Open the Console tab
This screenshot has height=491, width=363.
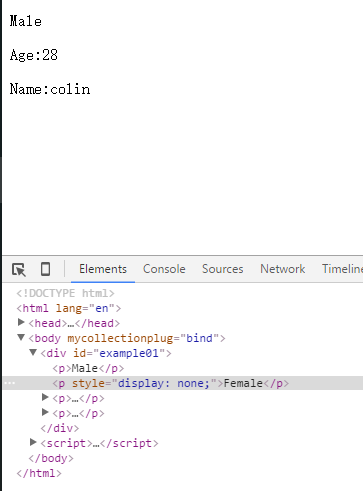click(164, 269)
